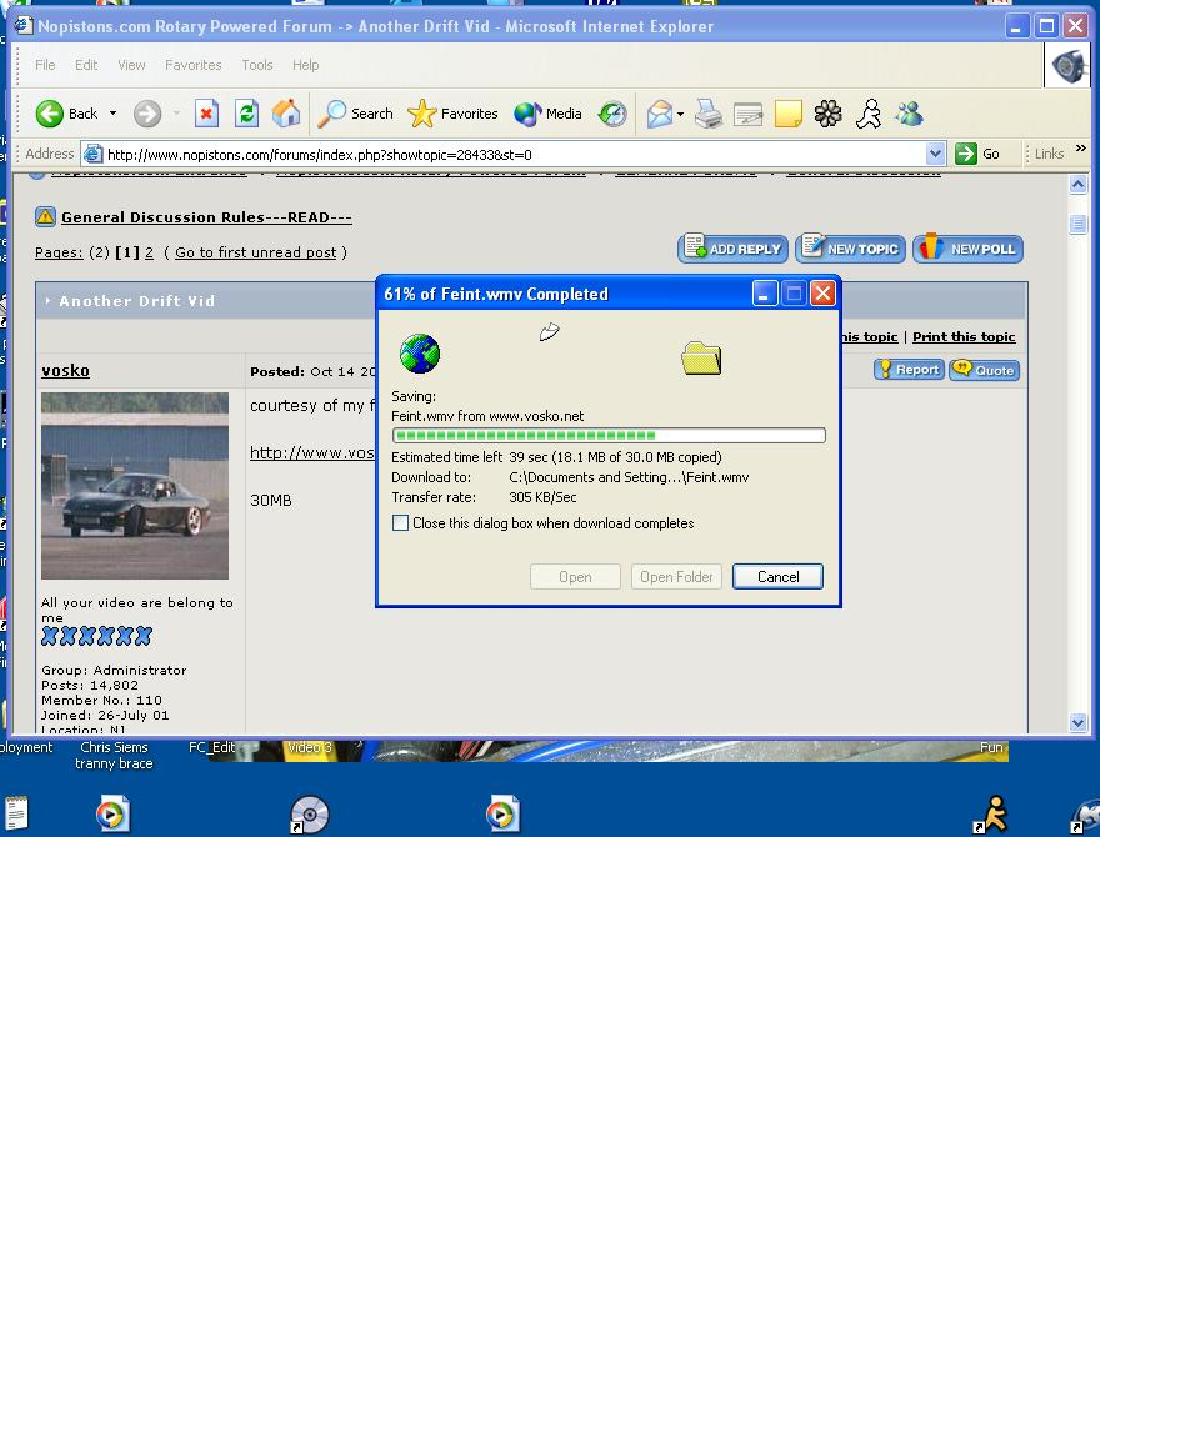Cancel the Feint.wmv download
The image size is (1203, 1455).
pyautogui.click(x=777, y=577)
